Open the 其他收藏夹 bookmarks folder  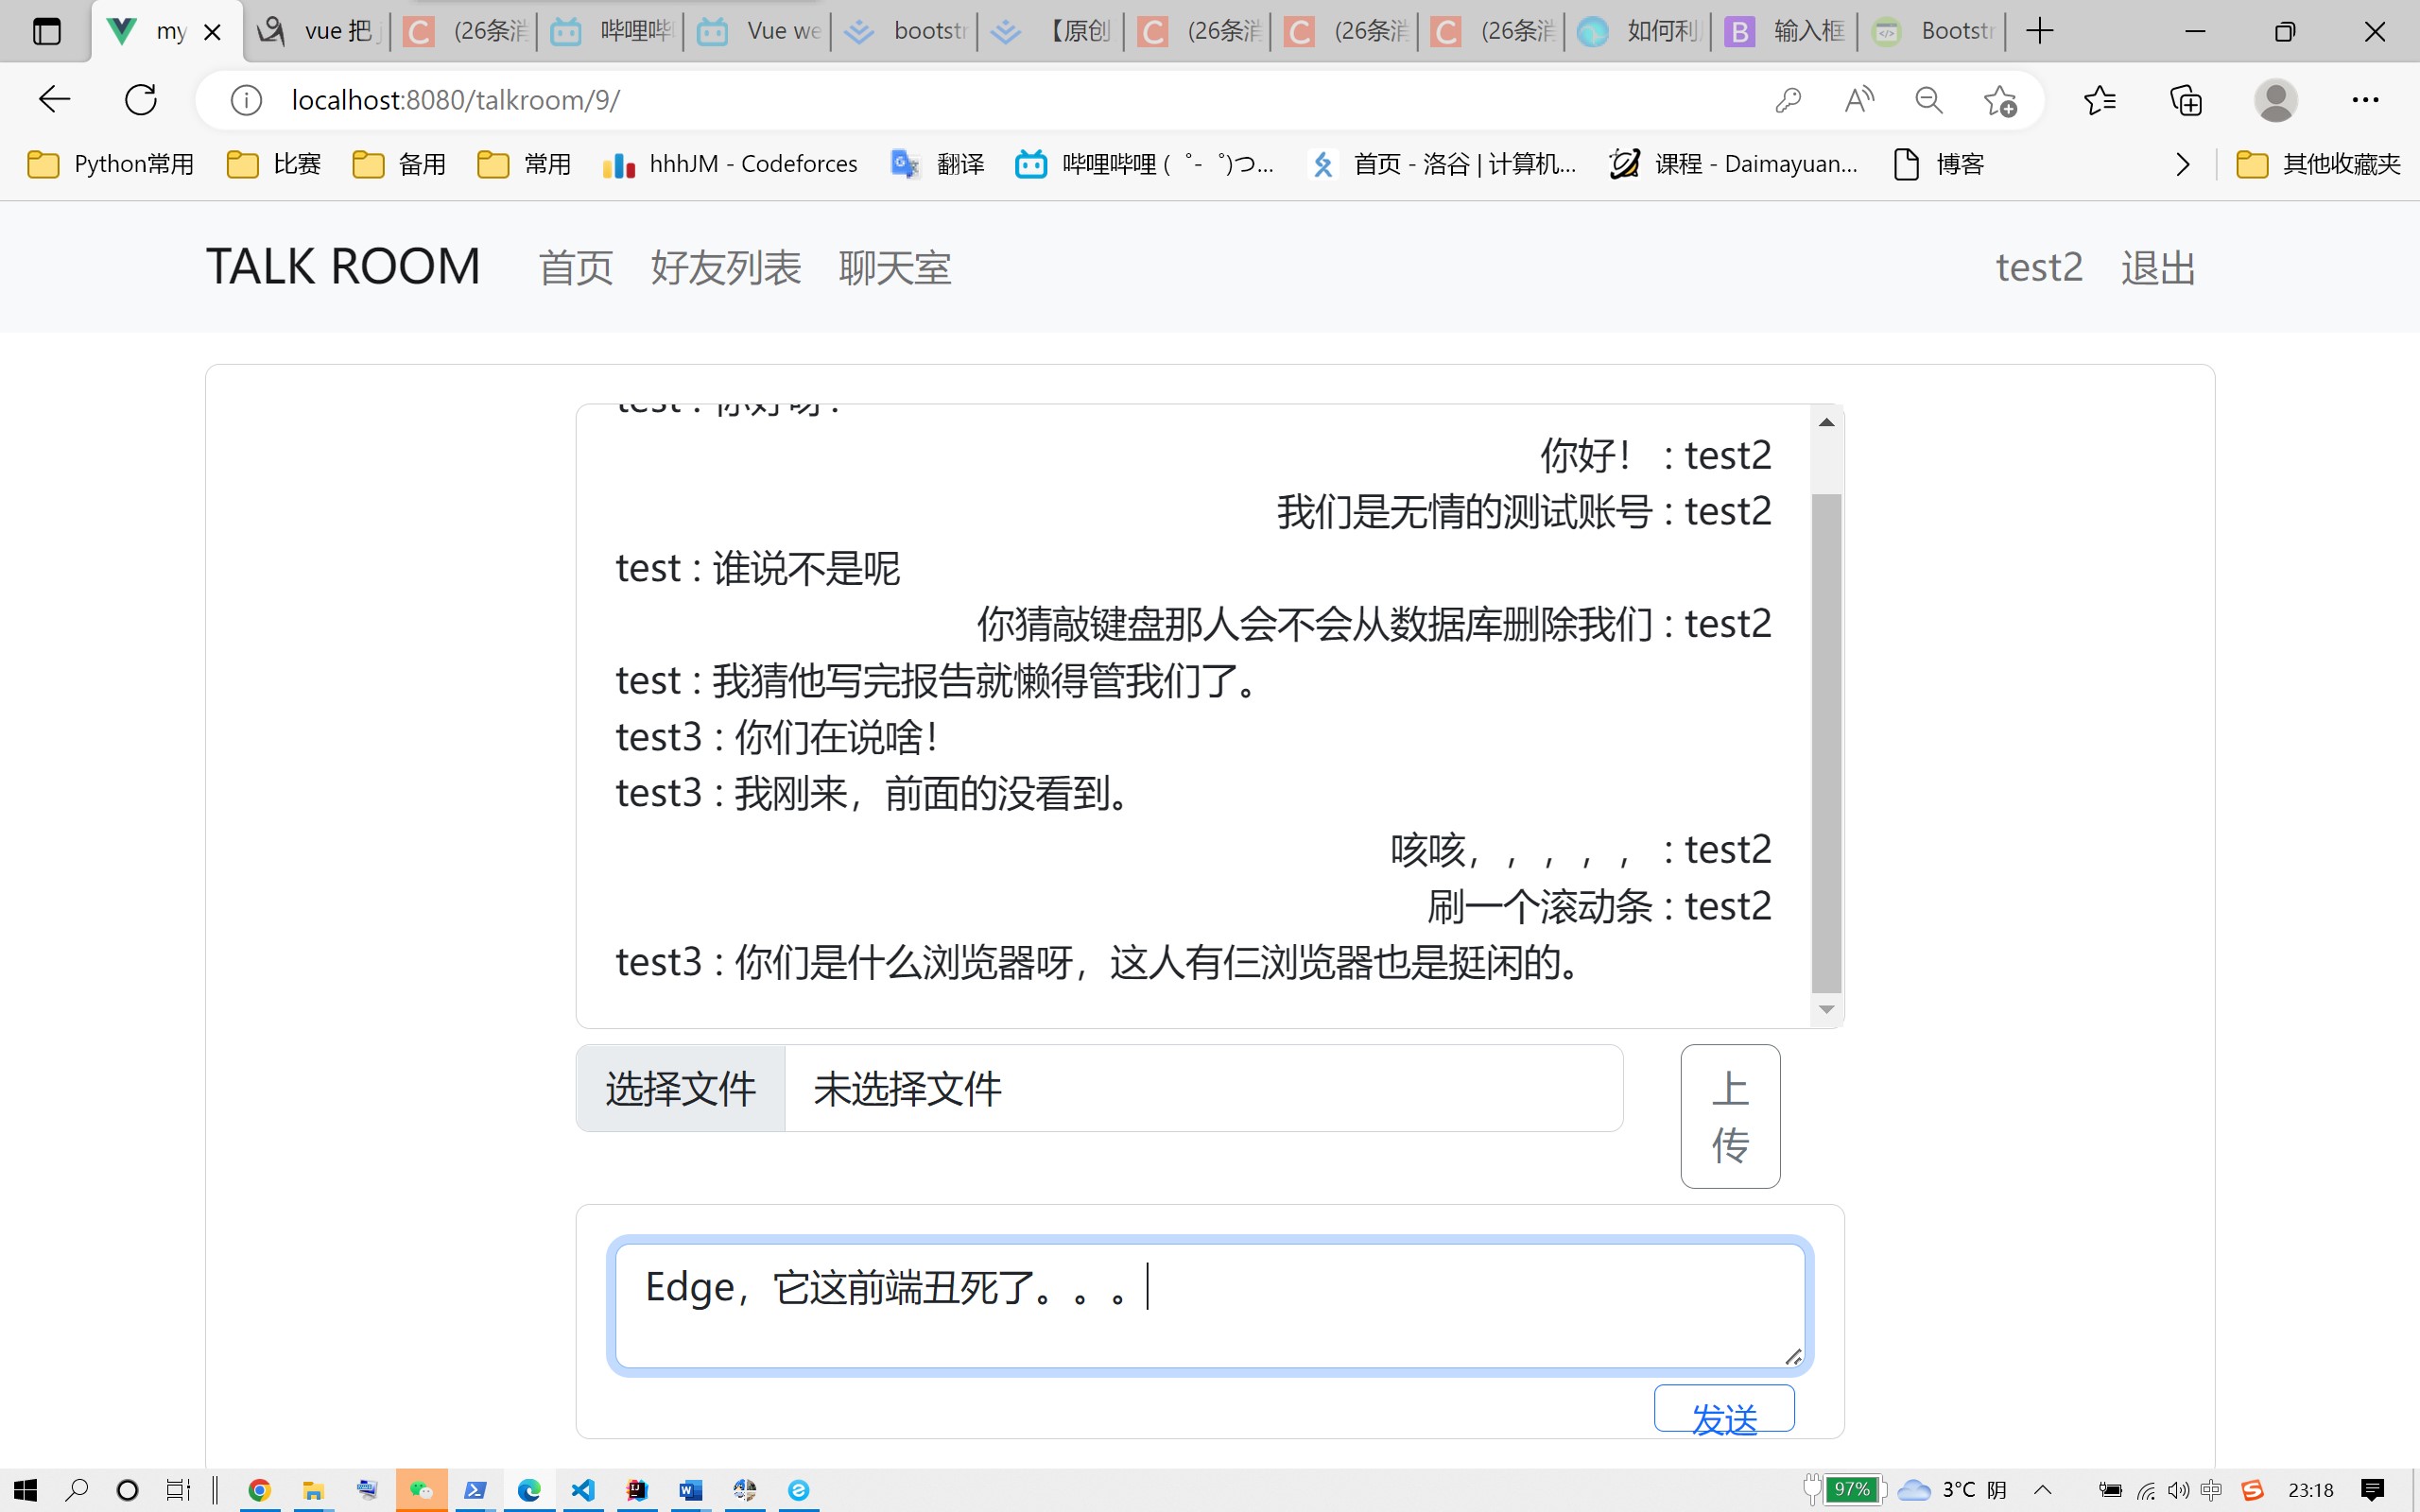pyautogui.click(x=2318, y=164)
